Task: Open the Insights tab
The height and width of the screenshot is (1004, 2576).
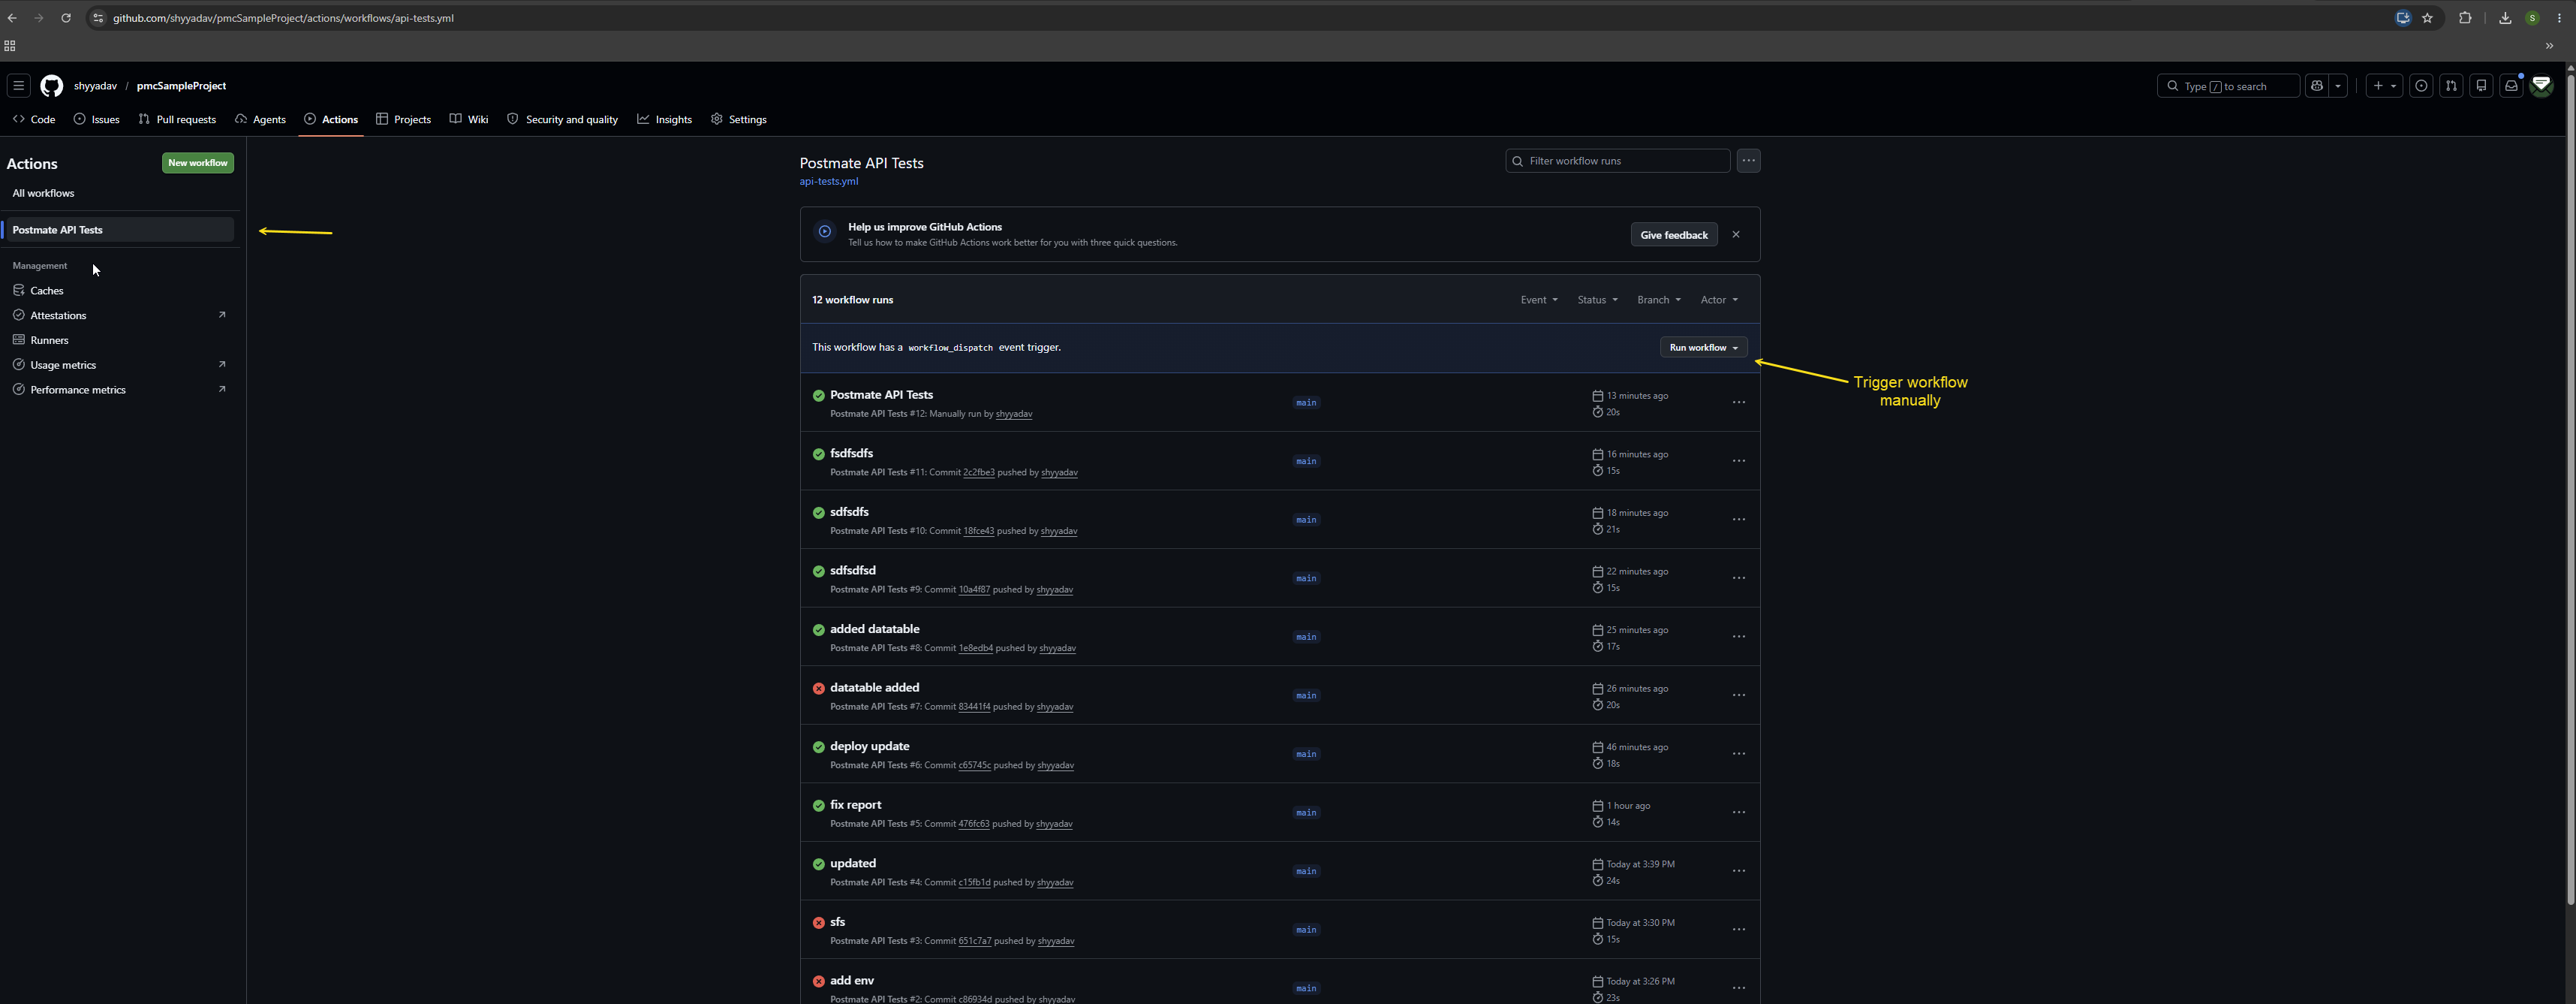Action: (665, 119)
